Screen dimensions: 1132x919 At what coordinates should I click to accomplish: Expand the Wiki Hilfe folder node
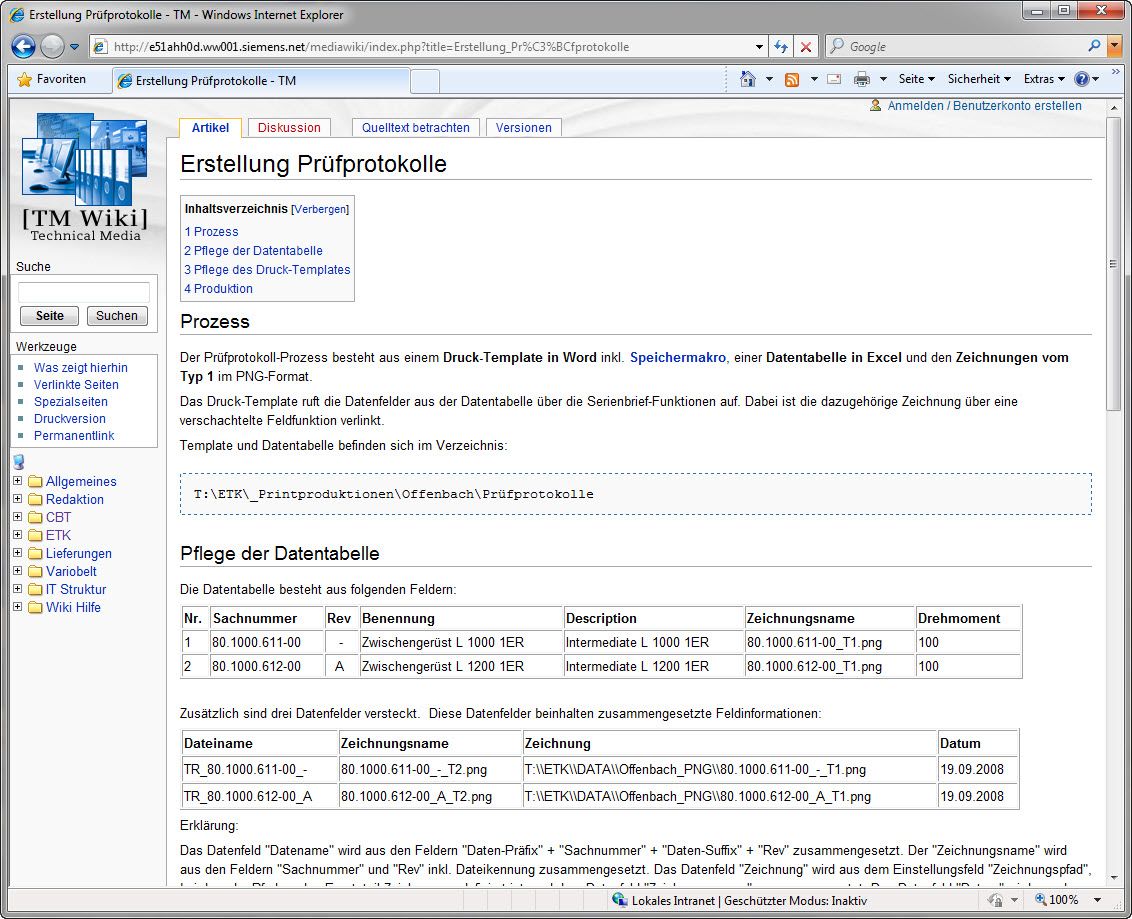[x=18, y=607]
